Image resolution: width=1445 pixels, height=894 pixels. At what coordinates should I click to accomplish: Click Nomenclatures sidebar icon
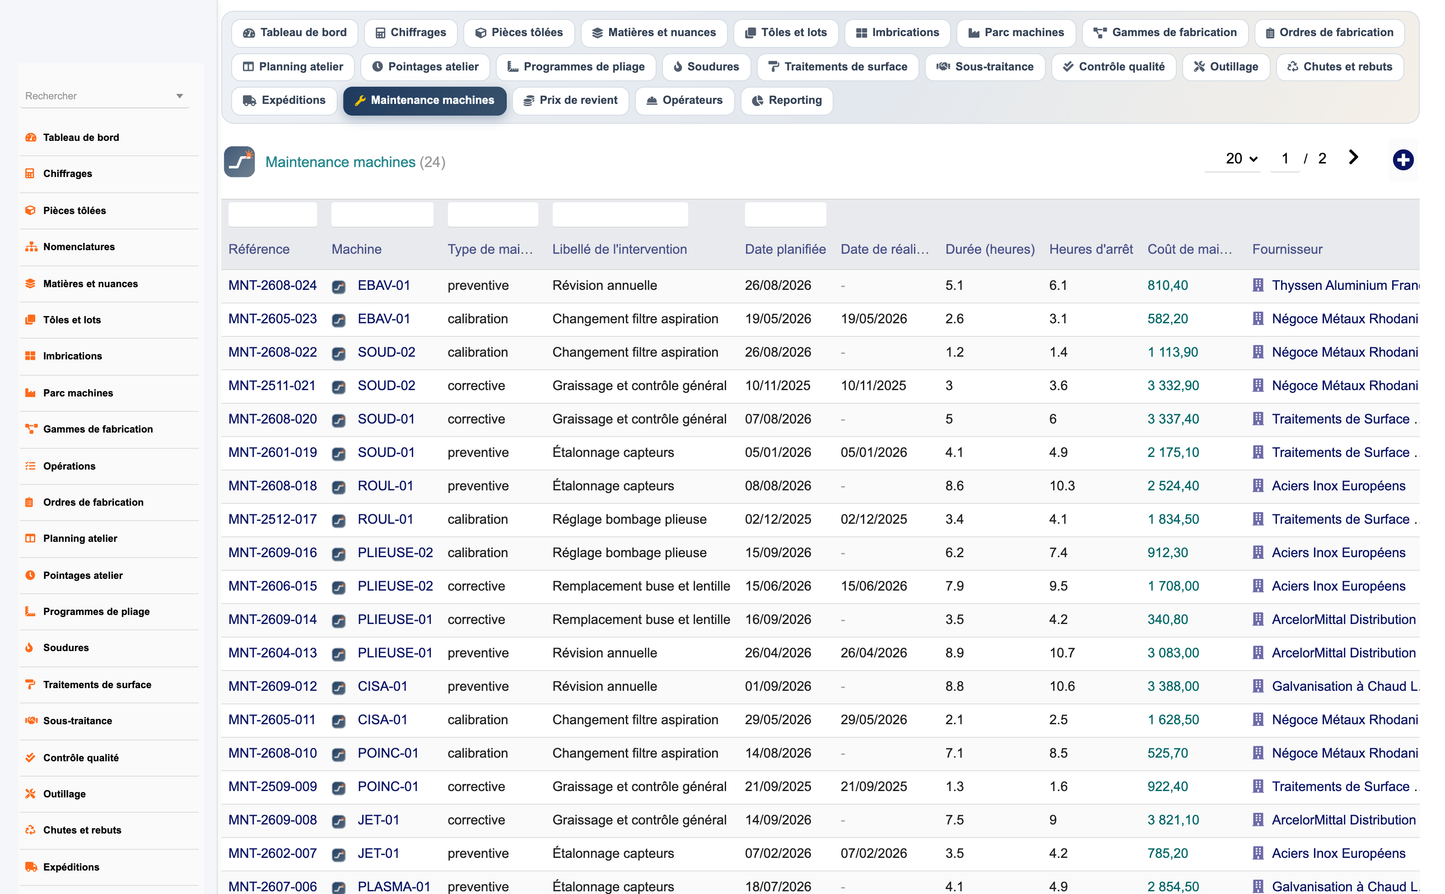click(x=31, y=247)
